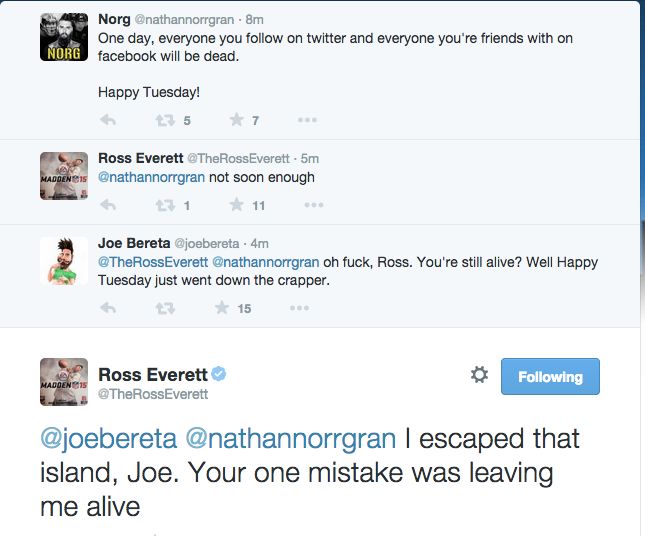Open Norg's profile avatar

point(63,36)
